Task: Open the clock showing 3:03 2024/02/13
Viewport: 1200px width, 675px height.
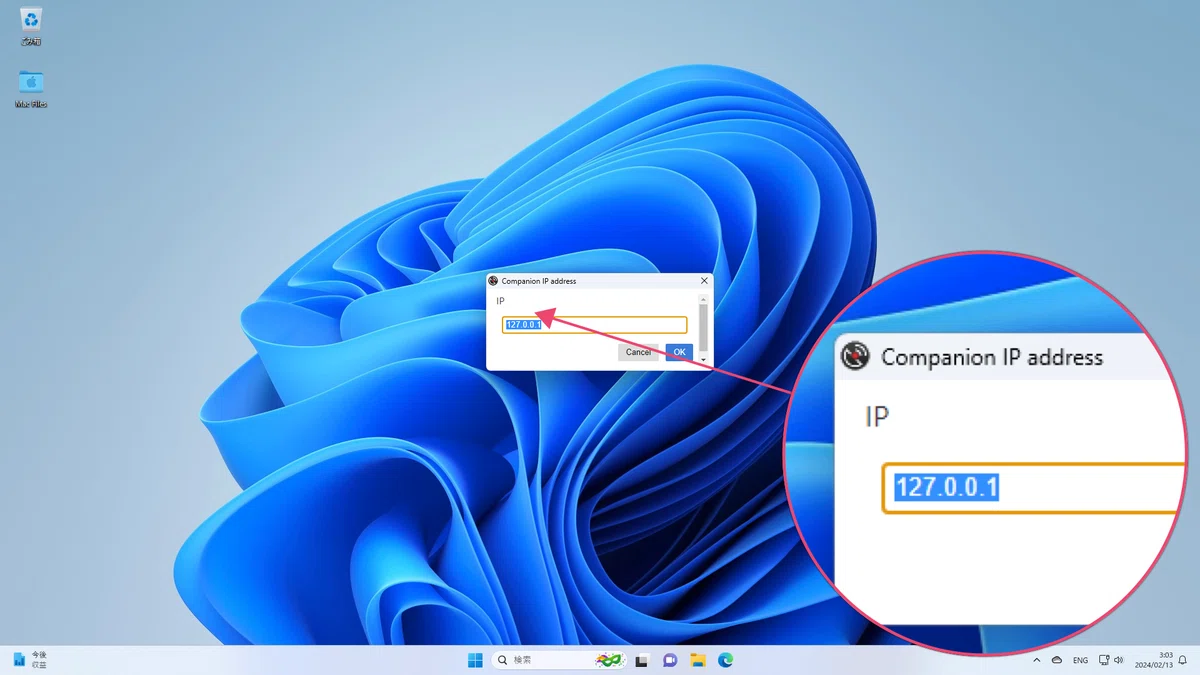Action: (x=1154, y=660)
